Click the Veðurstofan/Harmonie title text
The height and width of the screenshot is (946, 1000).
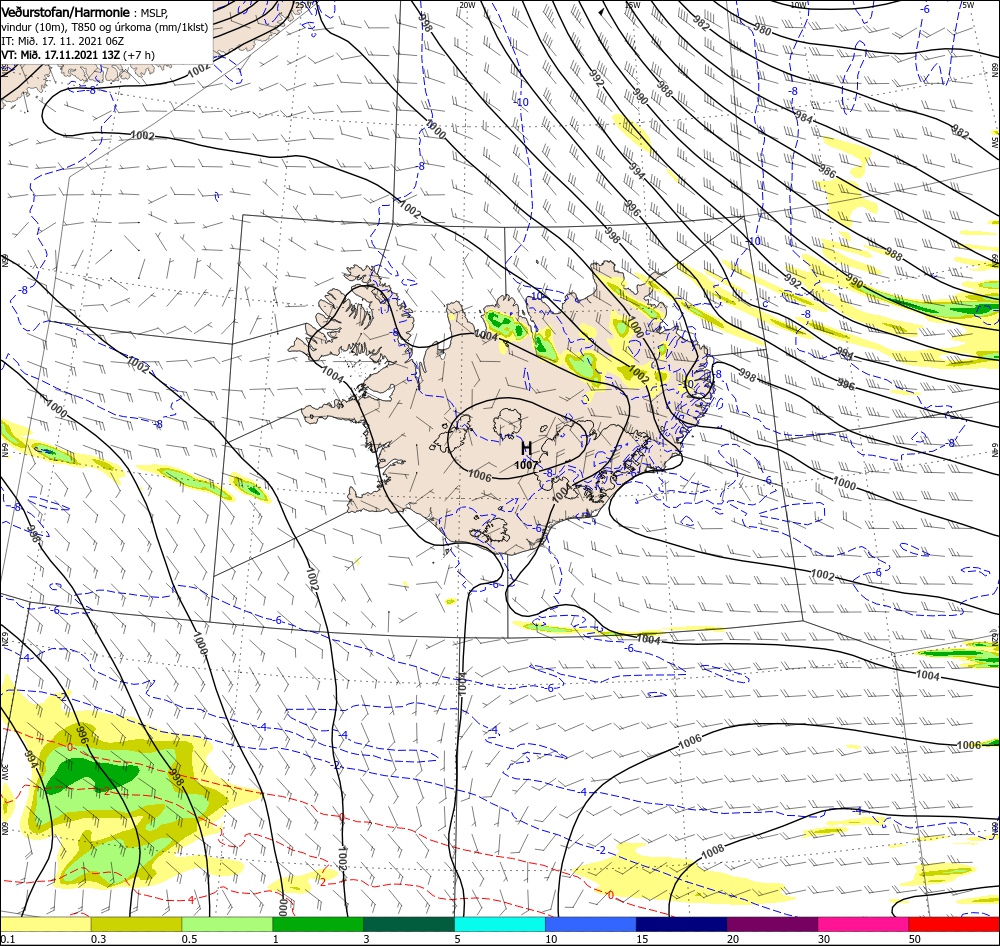pyautogui.click(x=66, y=12)
